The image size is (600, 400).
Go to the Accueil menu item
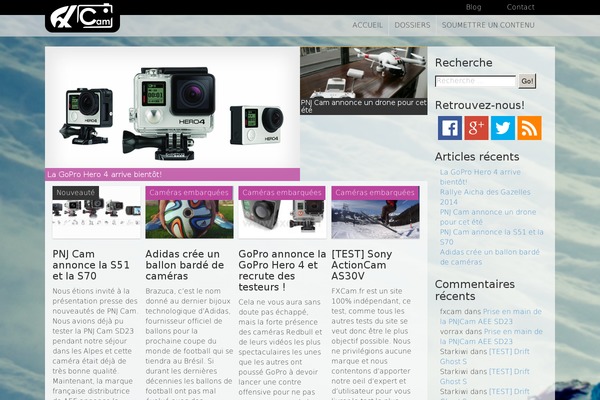(x=367, y=25)
